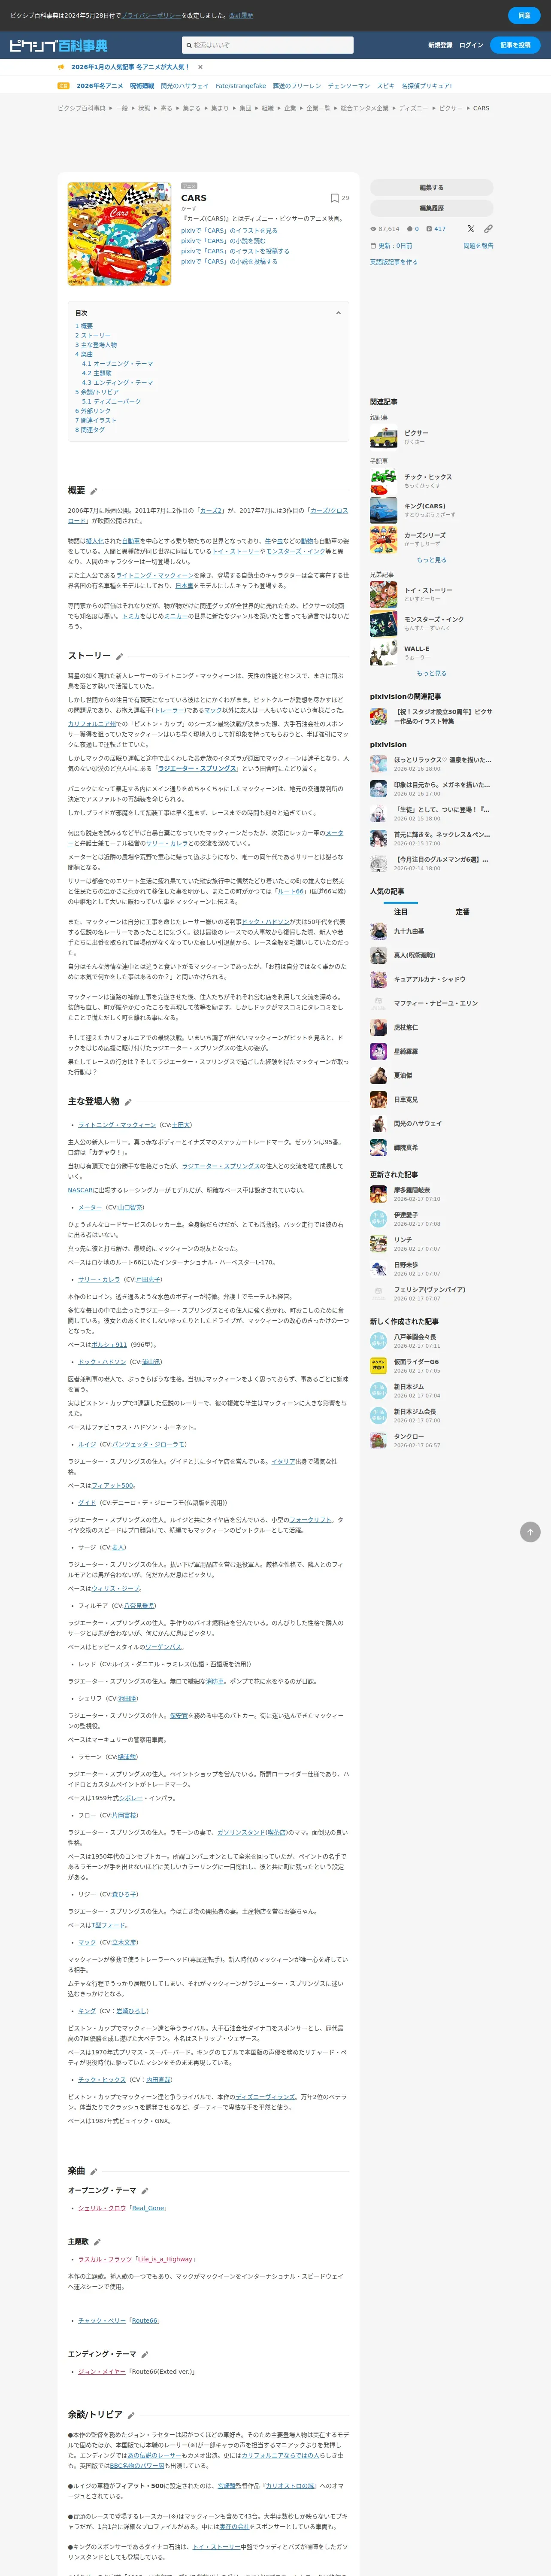Open the シェリル・クロウ artist link

[102, 2208]
